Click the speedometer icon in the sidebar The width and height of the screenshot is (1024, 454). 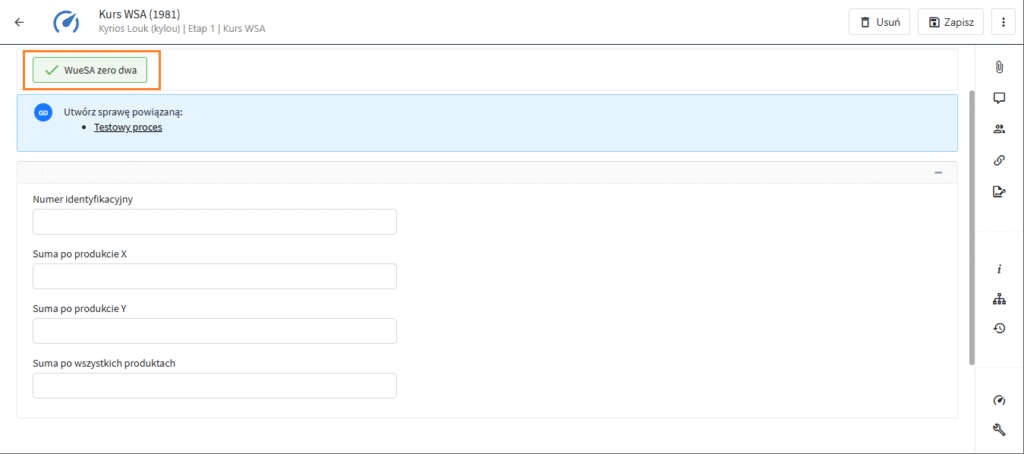point(998,400)
